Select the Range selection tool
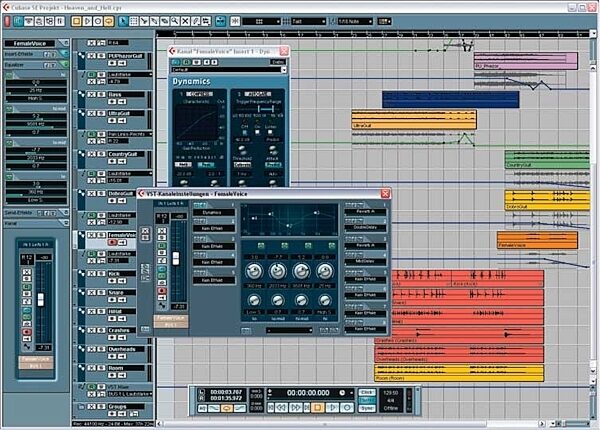 pos(134,21)
